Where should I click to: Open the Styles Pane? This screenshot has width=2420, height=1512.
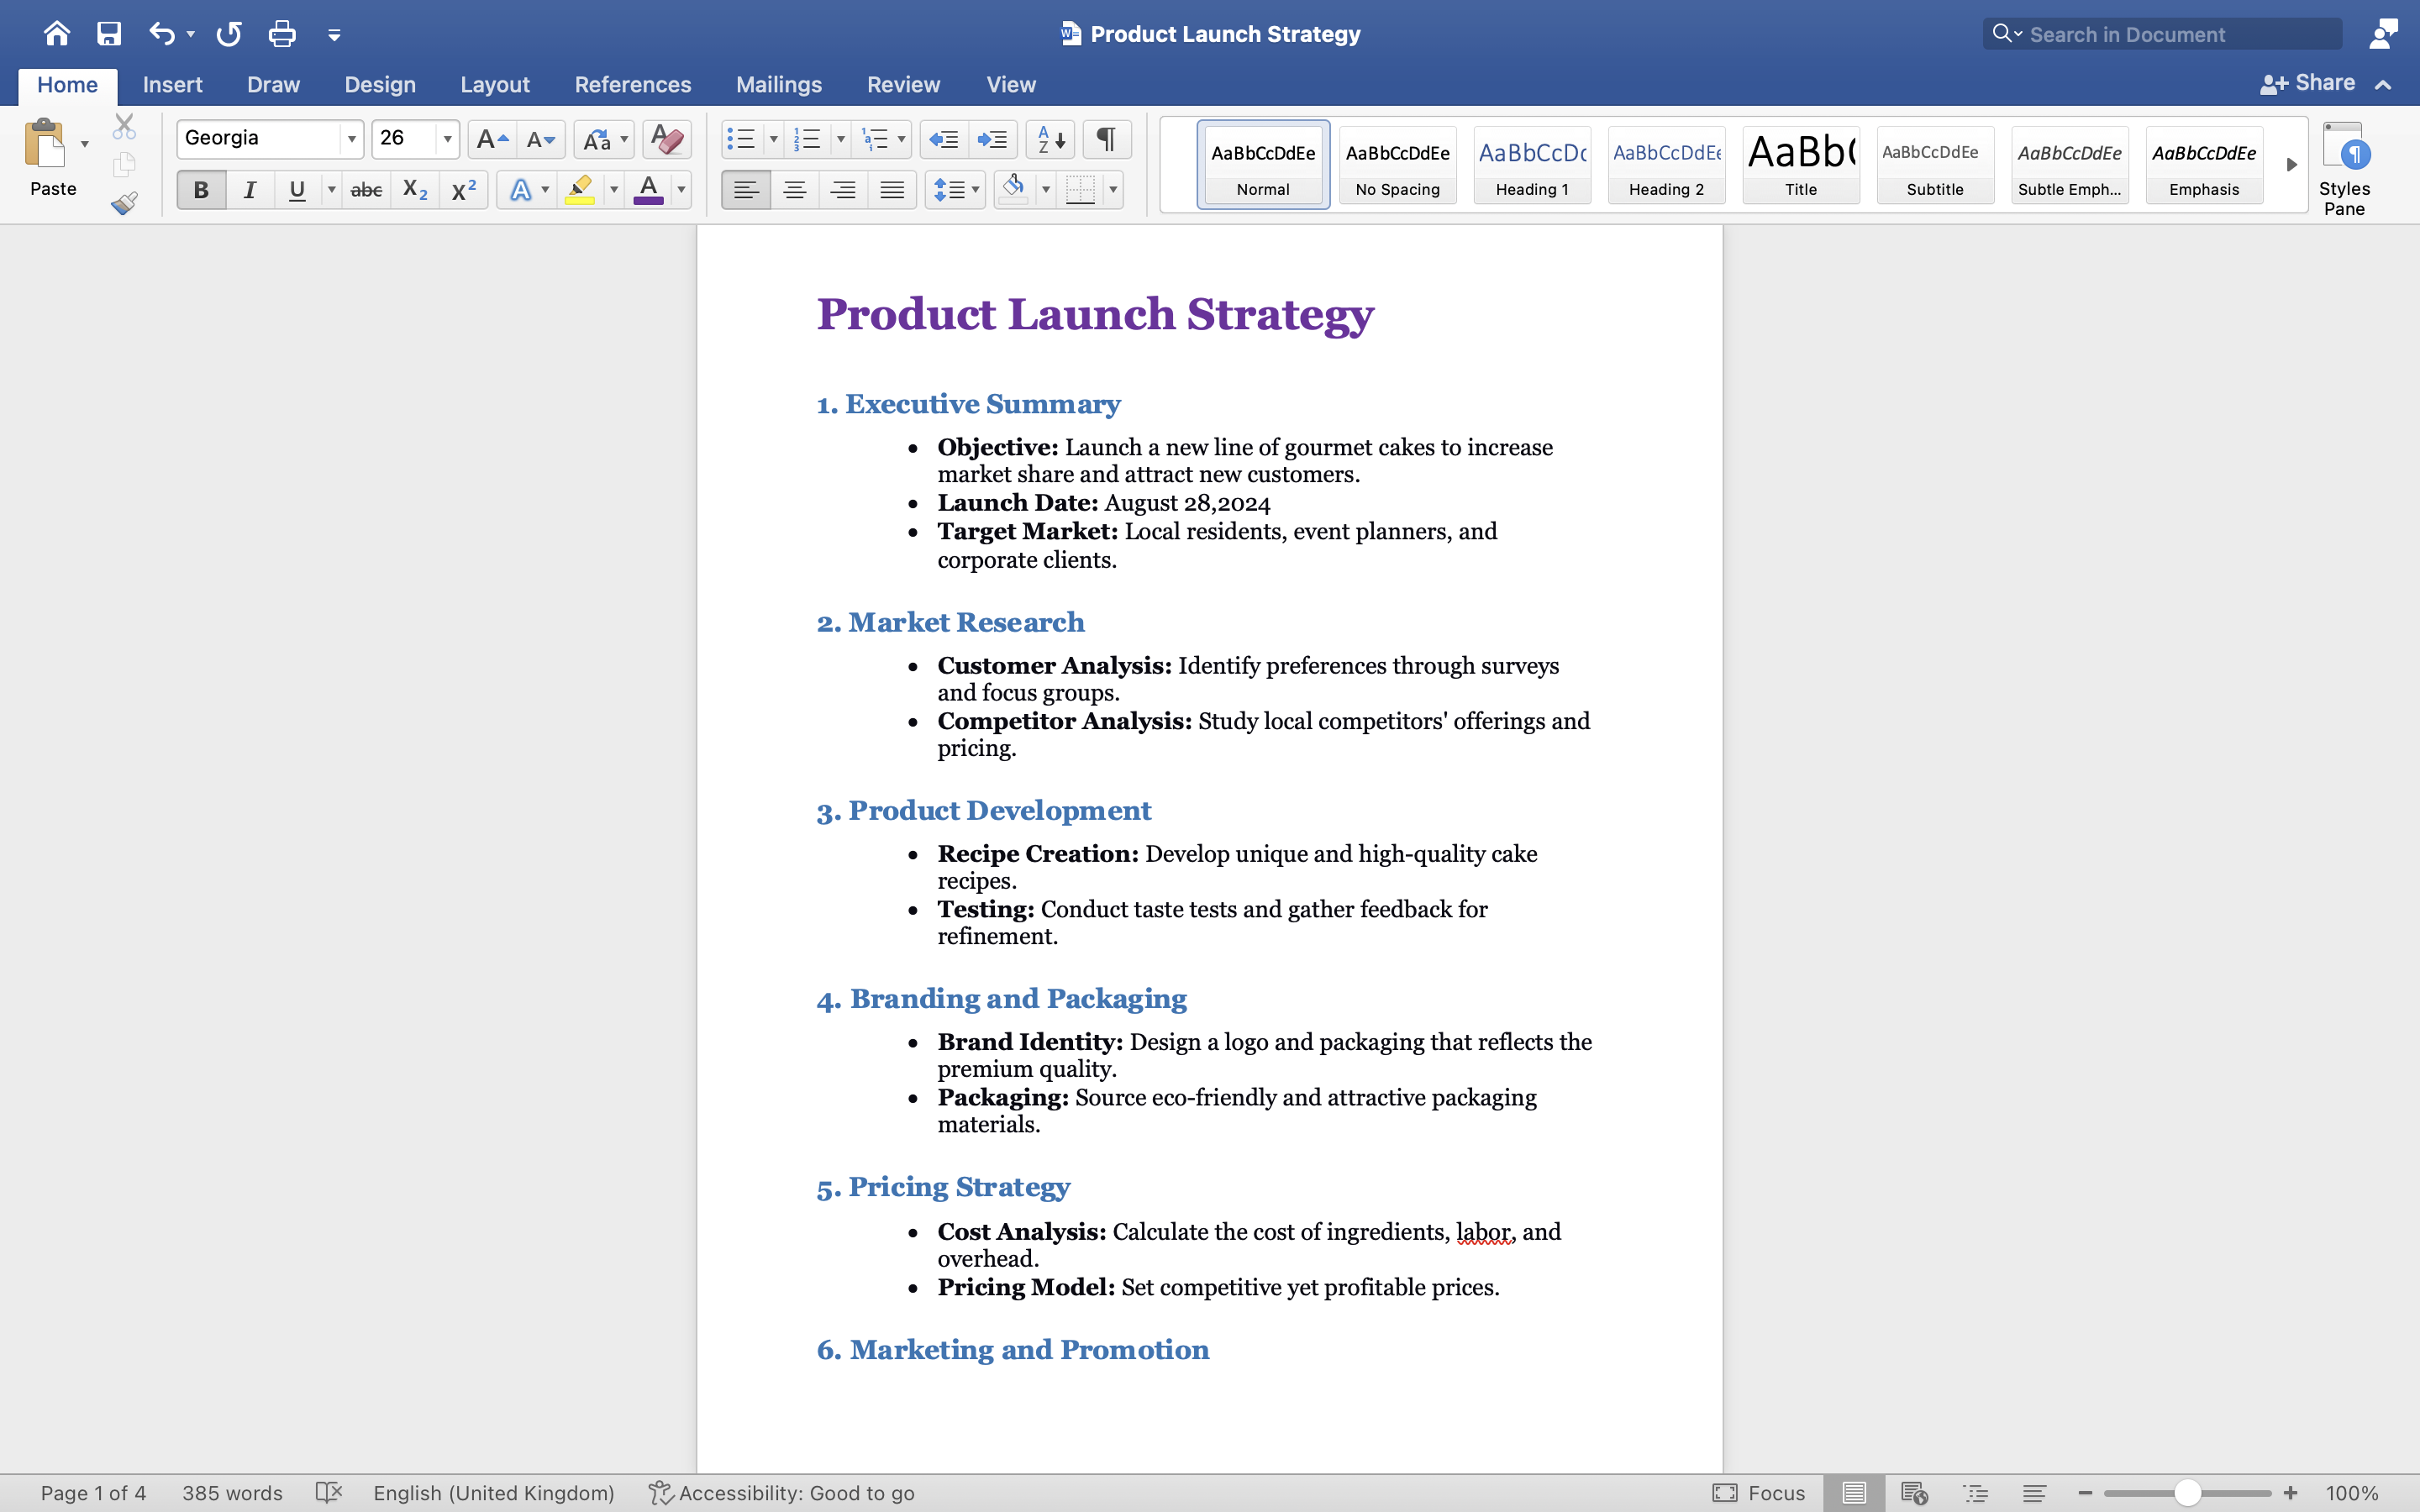[x=2343, y=168]
